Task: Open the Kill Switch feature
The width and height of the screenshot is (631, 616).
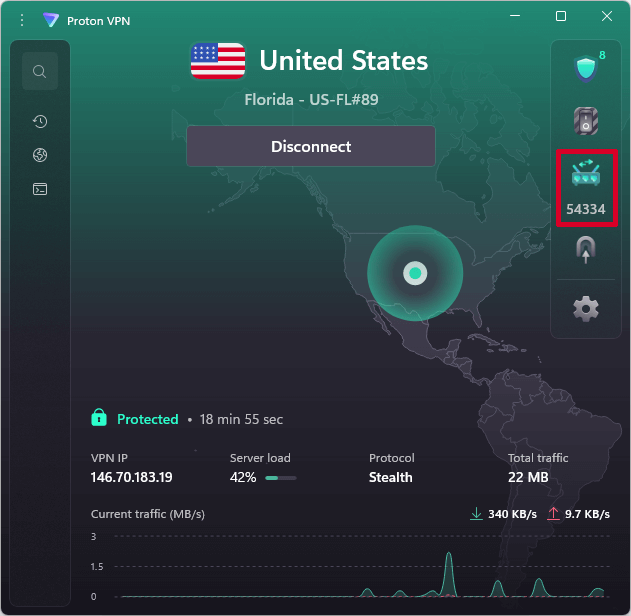Action: click(585, 121)
